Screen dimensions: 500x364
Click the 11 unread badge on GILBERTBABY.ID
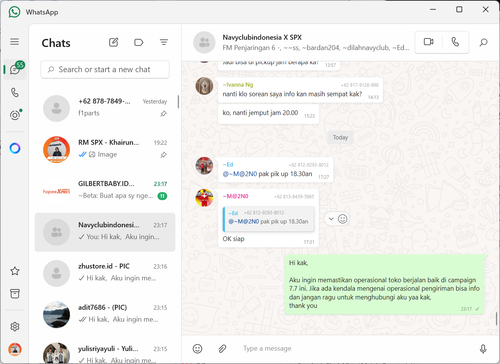point(162,196)
